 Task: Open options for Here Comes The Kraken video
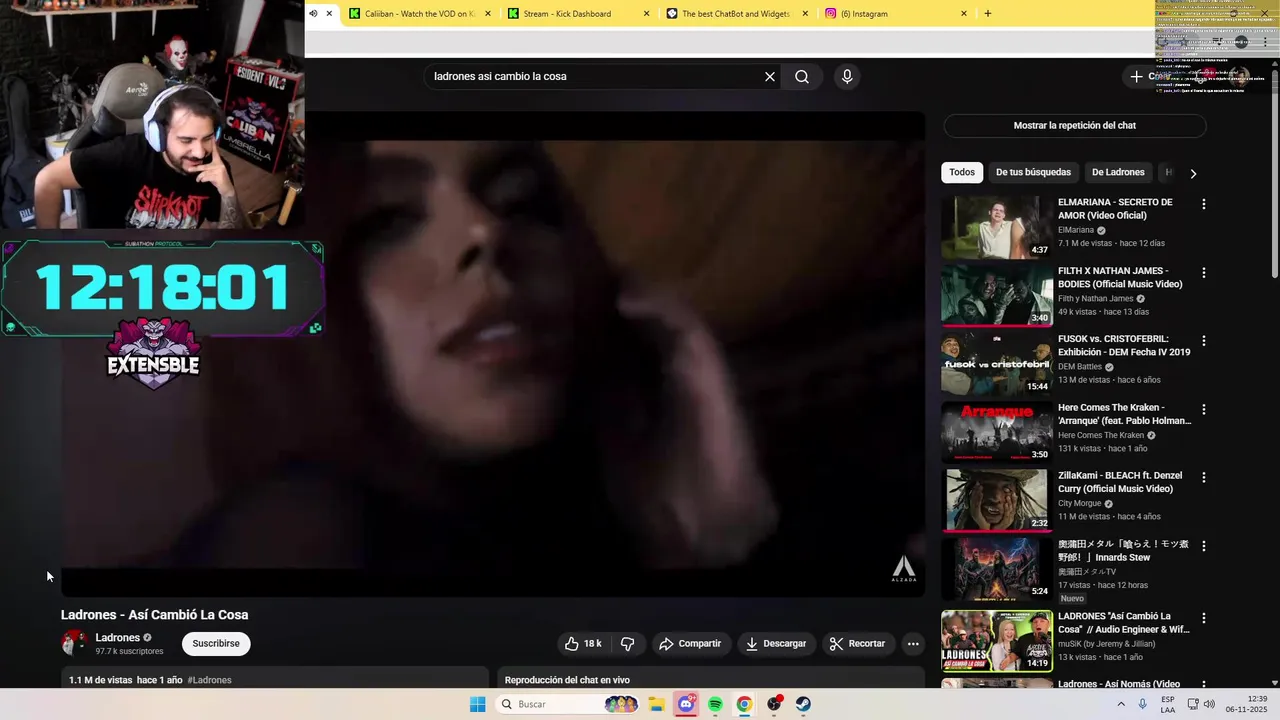(x=1204, y=409)
